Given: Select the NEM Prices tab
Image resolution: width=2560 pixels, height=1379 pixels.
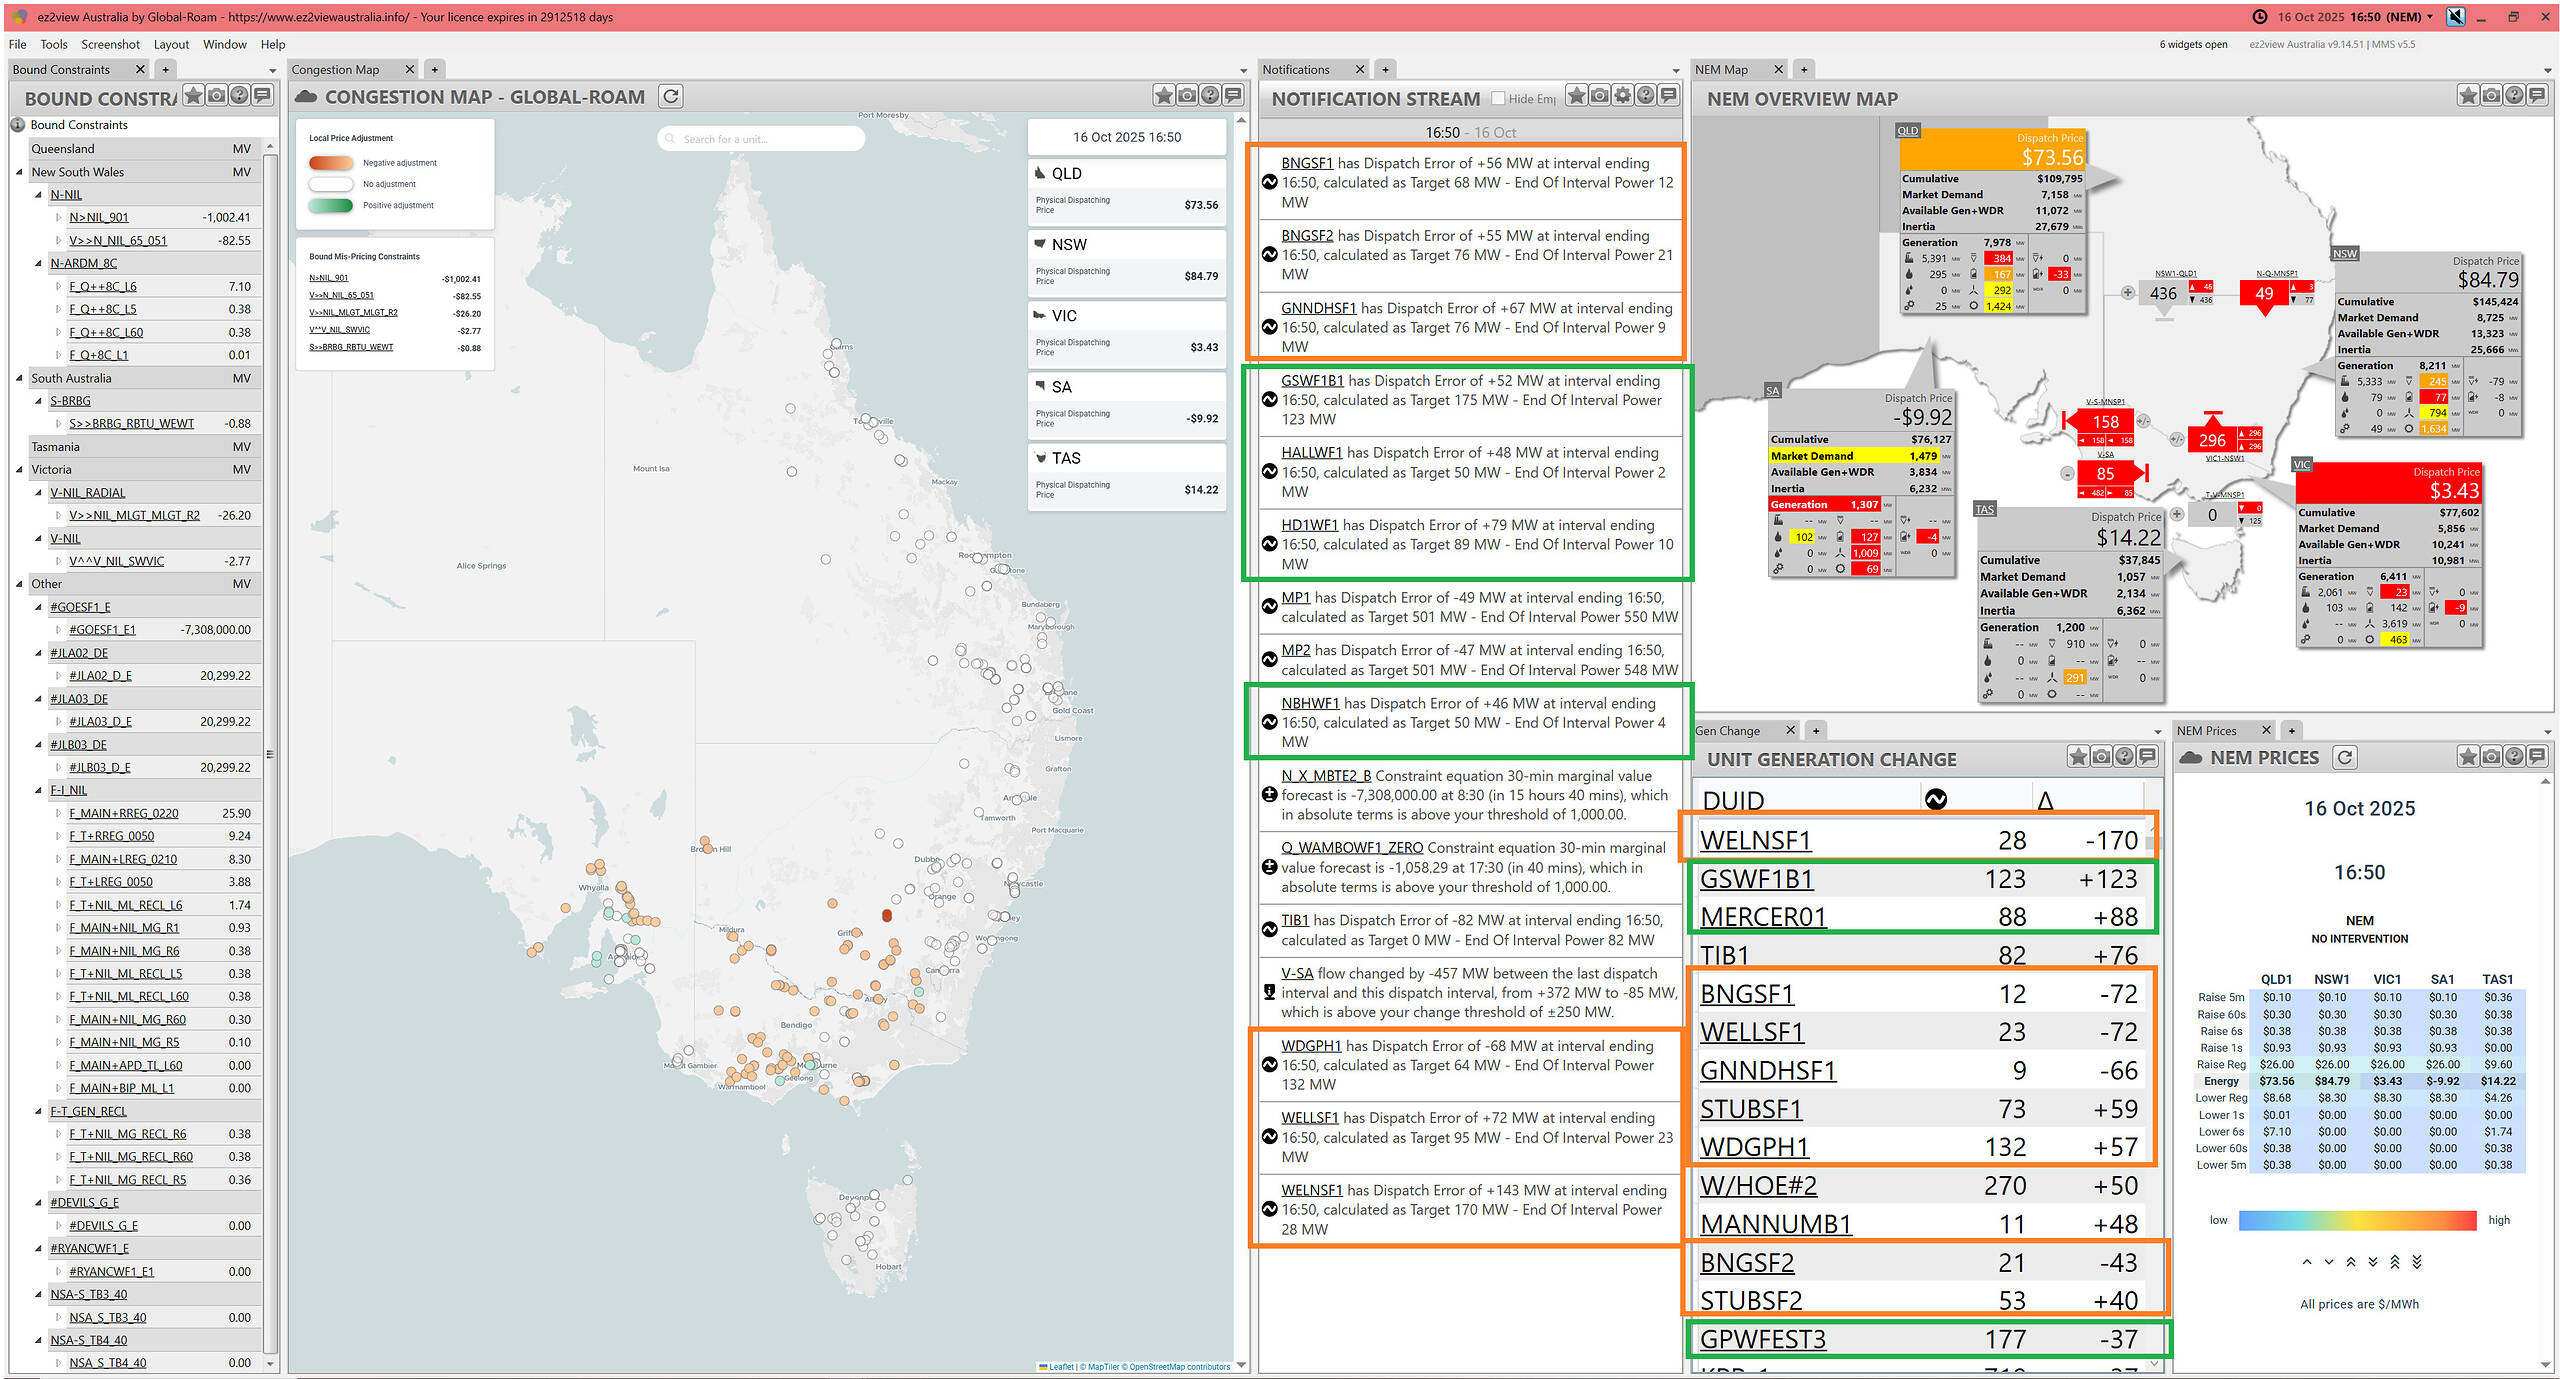Looking at the screenshot, I should pyautogui.click(x=2207, y=731).
